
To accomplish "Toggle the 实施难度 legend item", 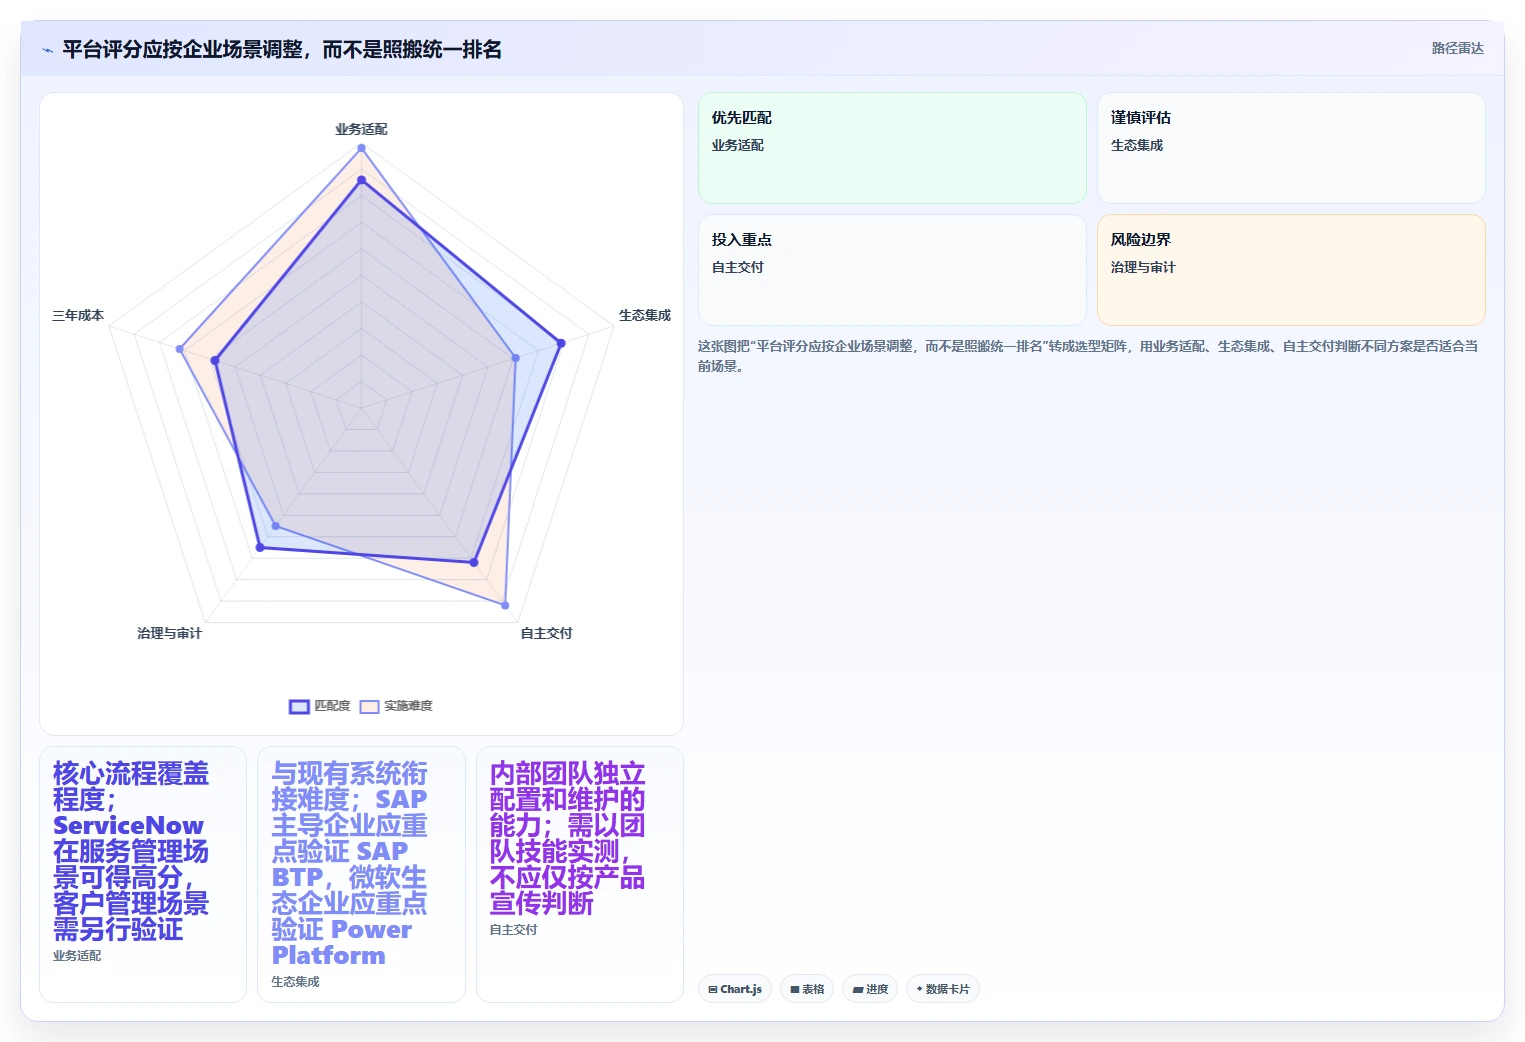I will [x=396, y=706].
